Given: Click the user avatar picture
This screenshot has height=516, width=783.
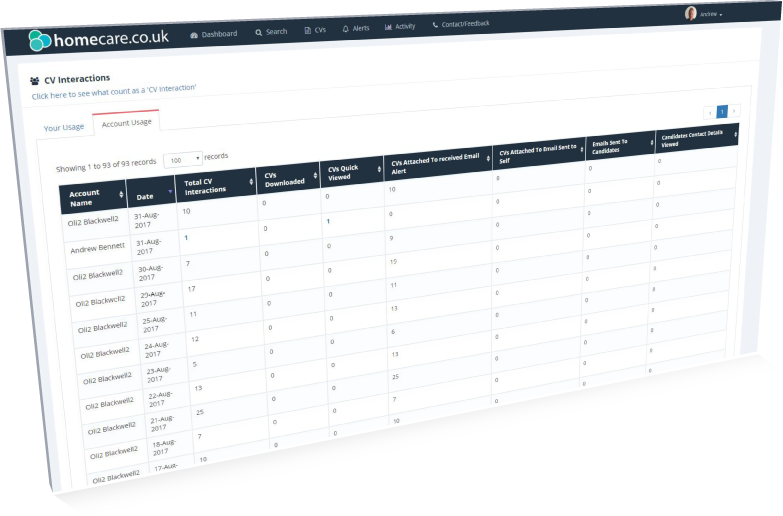Looking at the screenshot, I should [x=691, y=13].
